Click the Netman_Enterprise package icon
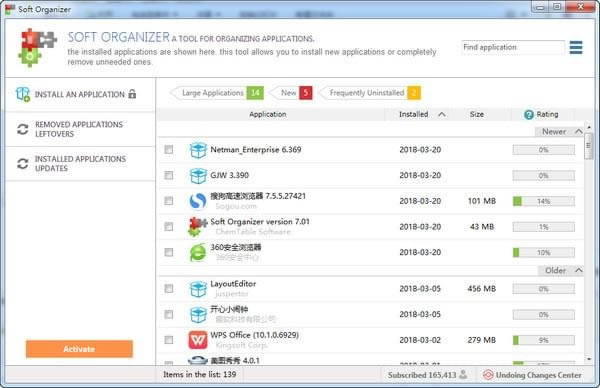Image resolution: width=600 pixels, height=388 pixels. (x=198, y=150)
